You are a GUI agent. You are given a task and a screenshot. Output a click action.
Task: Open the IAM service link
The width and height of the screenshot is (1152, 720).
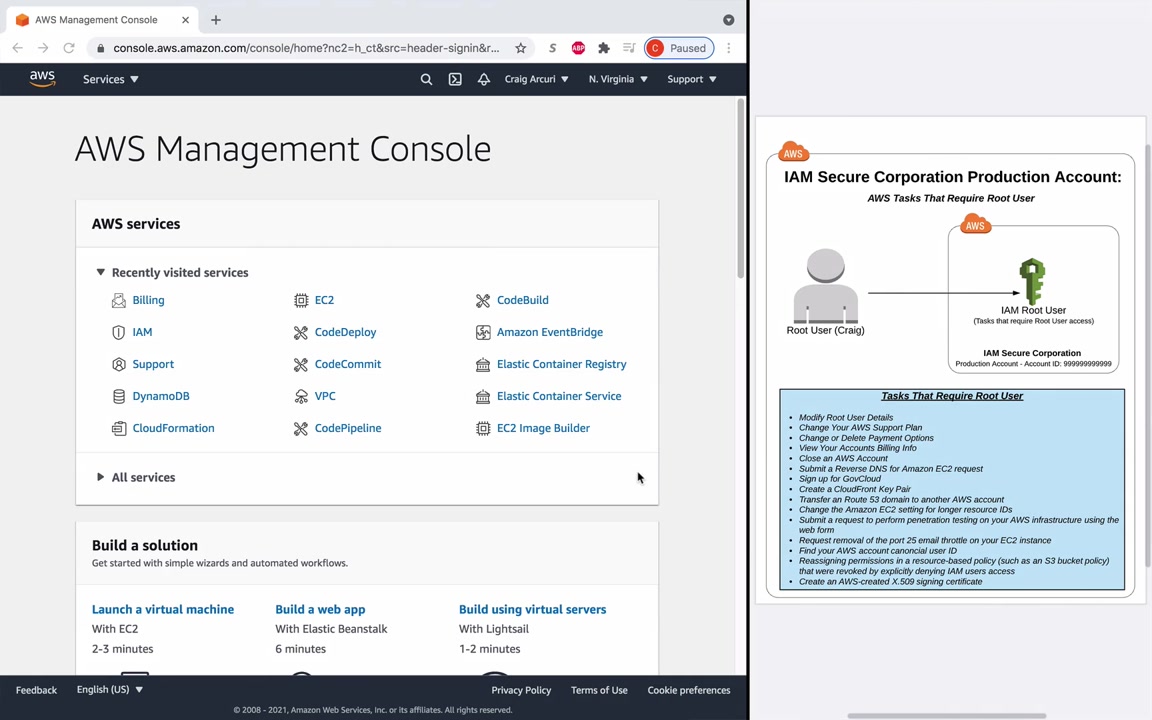pyautogui.click(x=143, y=332)
